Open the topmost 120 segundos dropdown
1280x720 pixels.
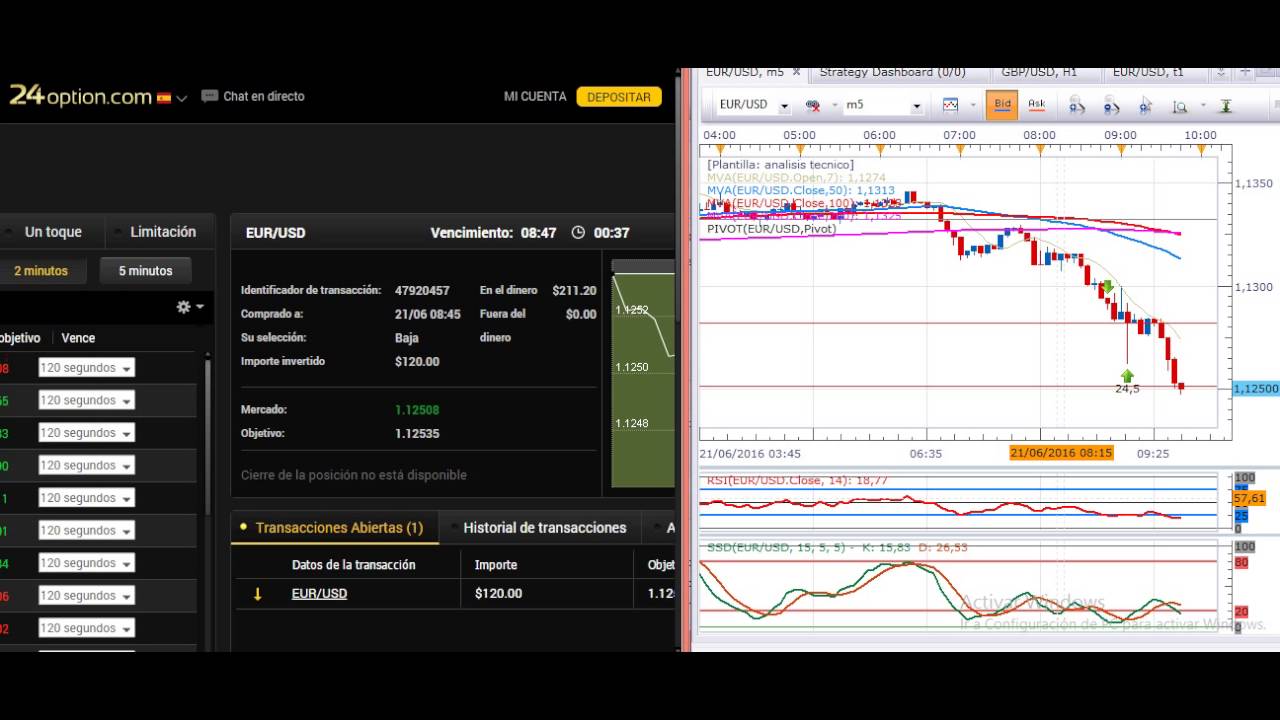click(86, 368)
